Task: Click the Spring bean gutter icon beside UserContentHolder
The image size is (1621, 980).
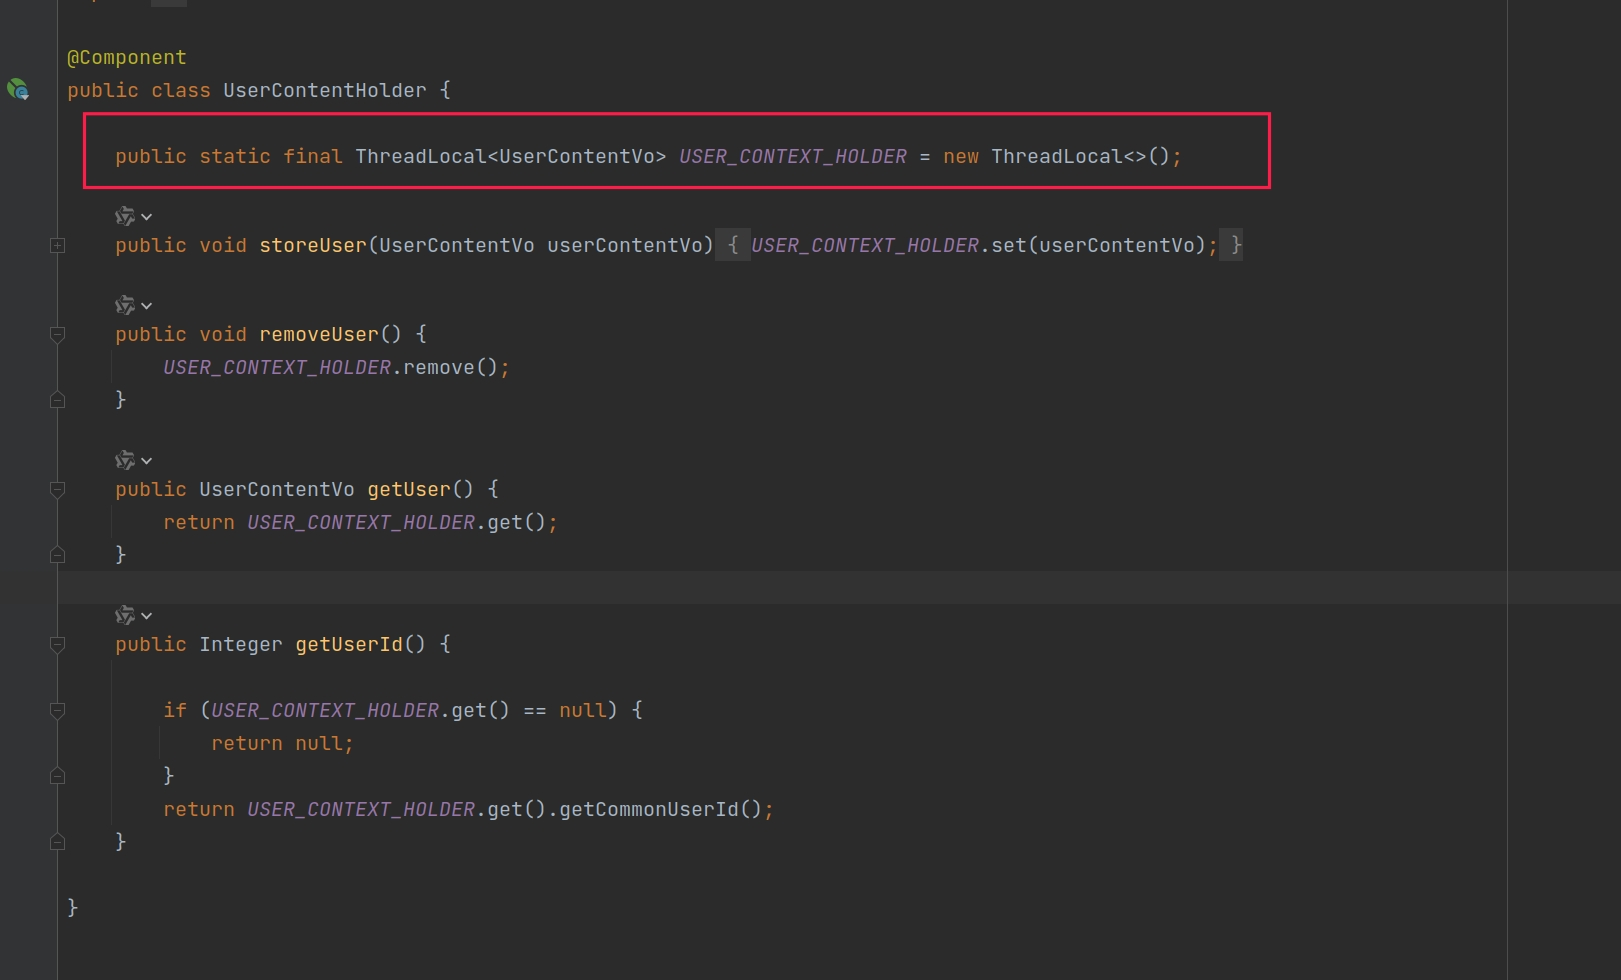Action: click(18, 90)
